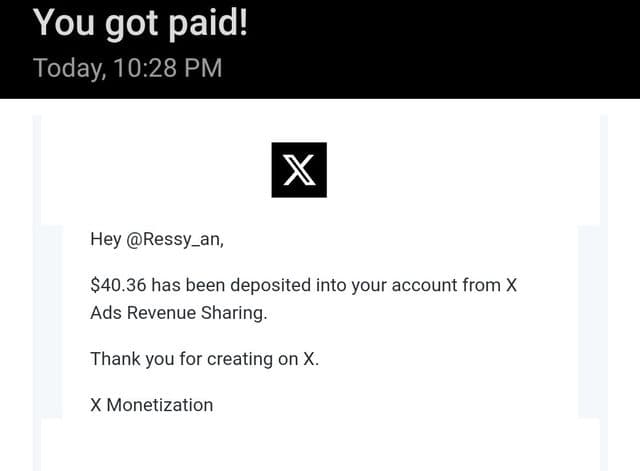The image size is (640, 471).
Task: Click the X logo in the email
Action: pyautogui.click(x=299, y=170)
